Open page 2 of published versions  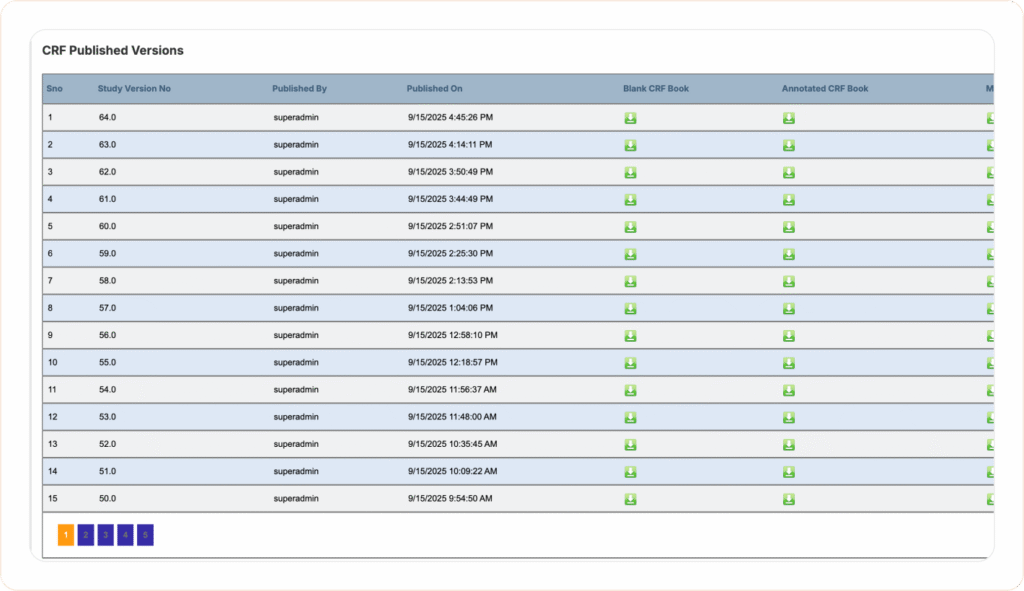point(85,535)
